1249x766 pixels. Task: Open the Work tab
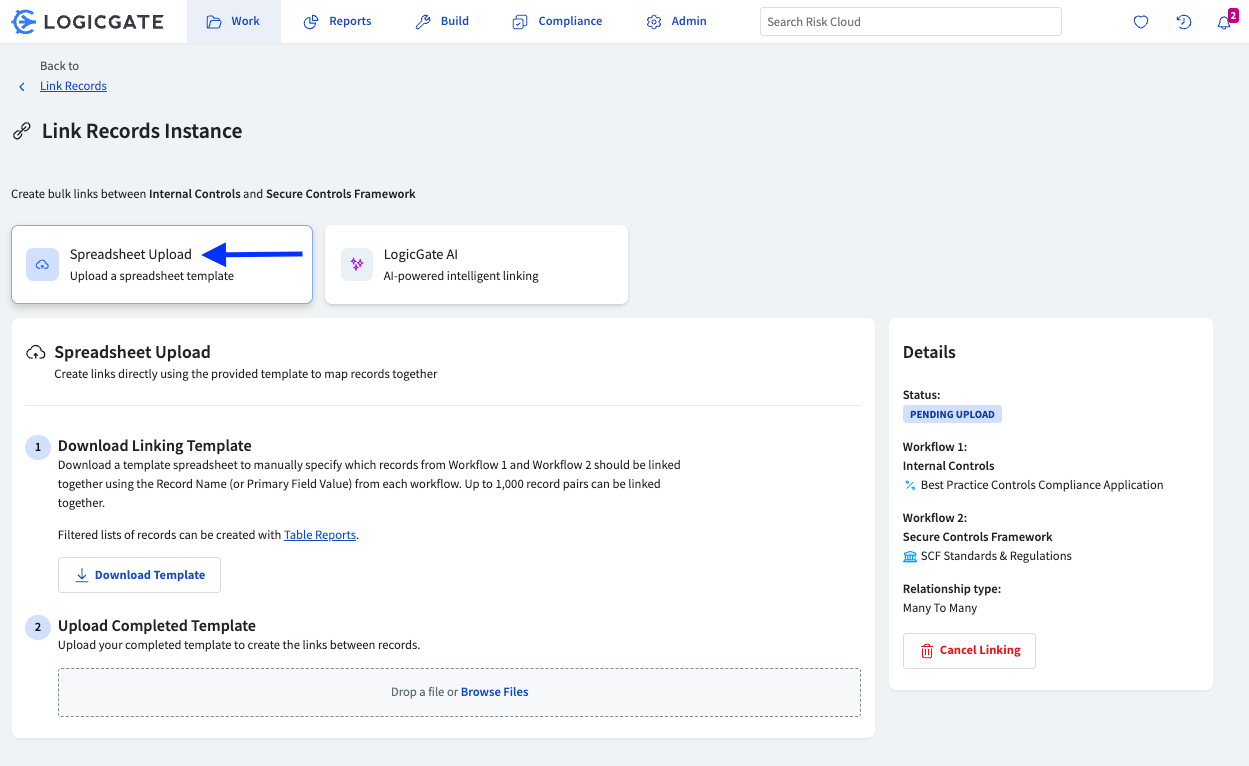pos(234,21)
